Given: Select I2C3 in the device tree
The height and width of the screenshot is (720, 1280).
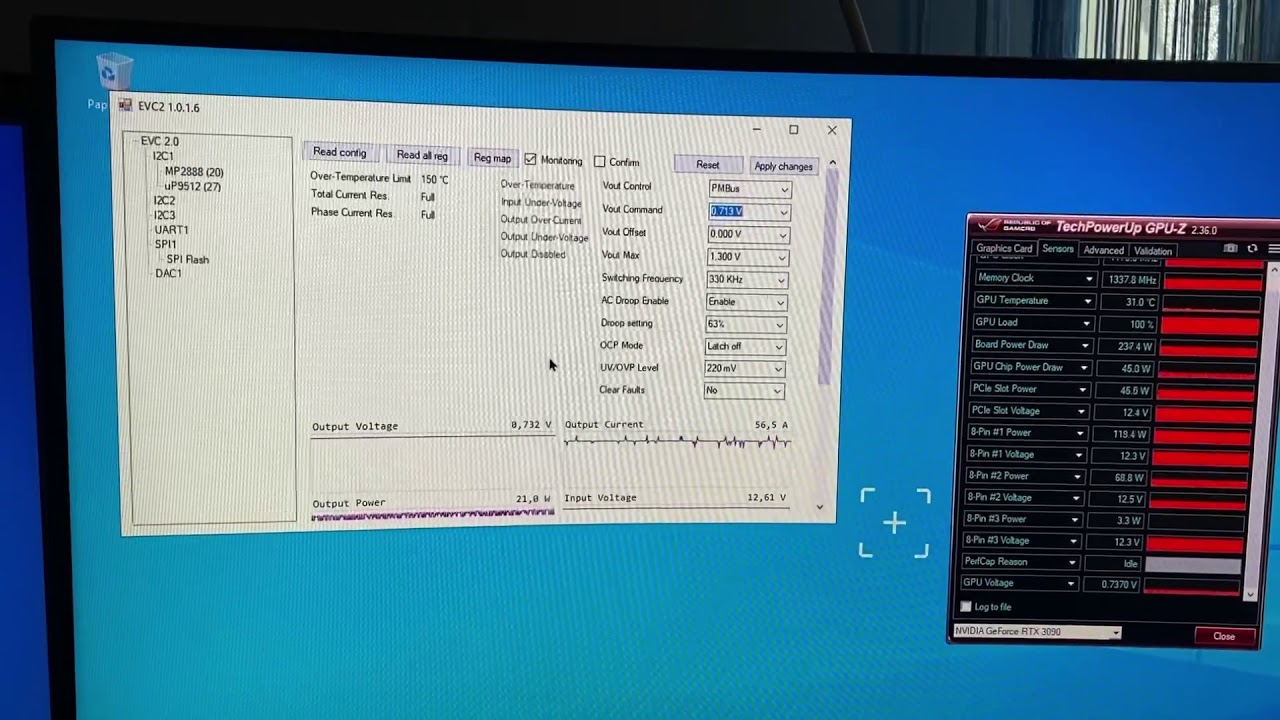Looking at the screenshot, I should pos(164,215).
